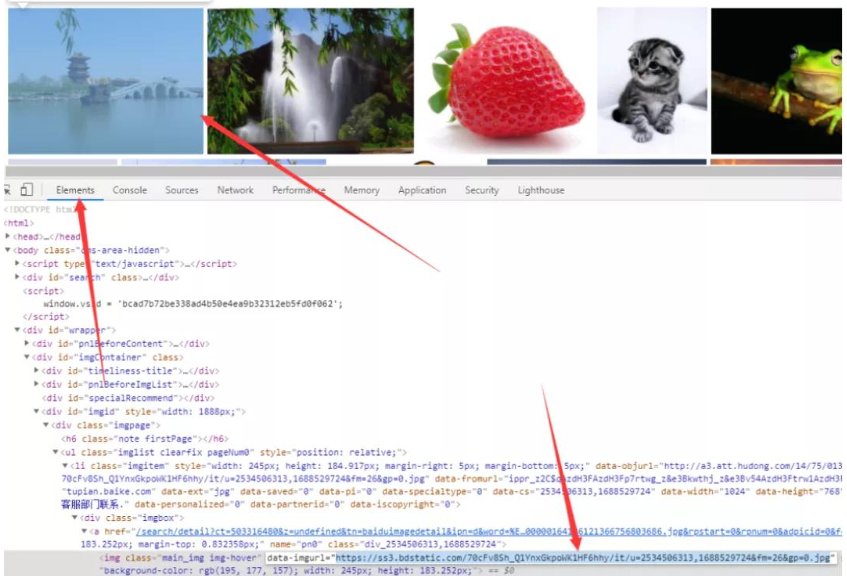Viewport: 847px width, 576px height.
Task: Expand the head node
Action: click(x=8, y=236)
